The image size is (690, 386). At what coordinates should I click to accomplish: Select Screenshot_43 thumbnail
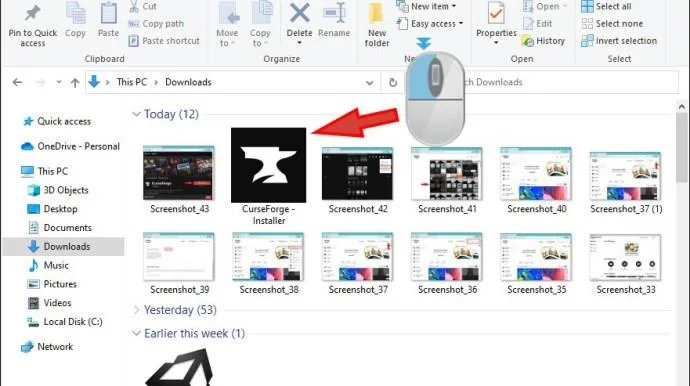pos(179,180)
